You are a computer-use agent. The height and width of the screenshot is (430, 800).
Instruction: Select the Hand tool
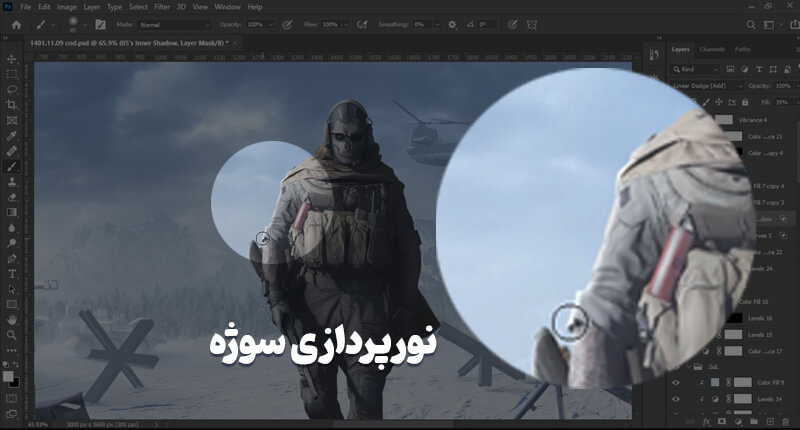[x=12, y=320]
